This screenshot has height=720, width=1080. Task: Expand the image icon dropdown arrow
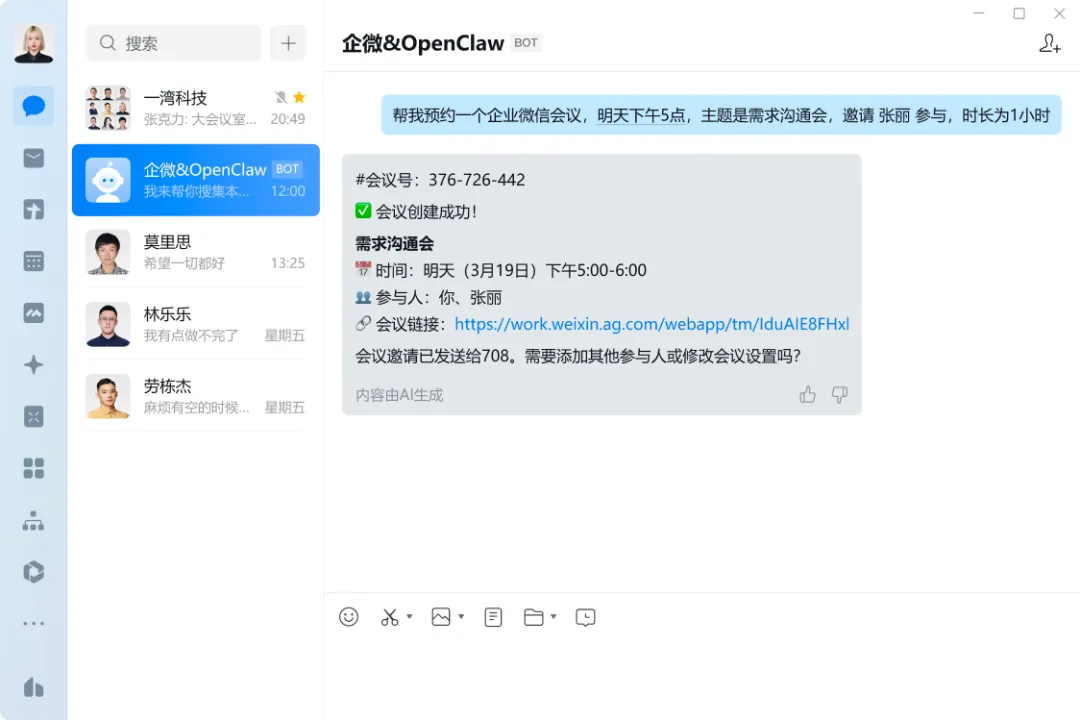461,616
